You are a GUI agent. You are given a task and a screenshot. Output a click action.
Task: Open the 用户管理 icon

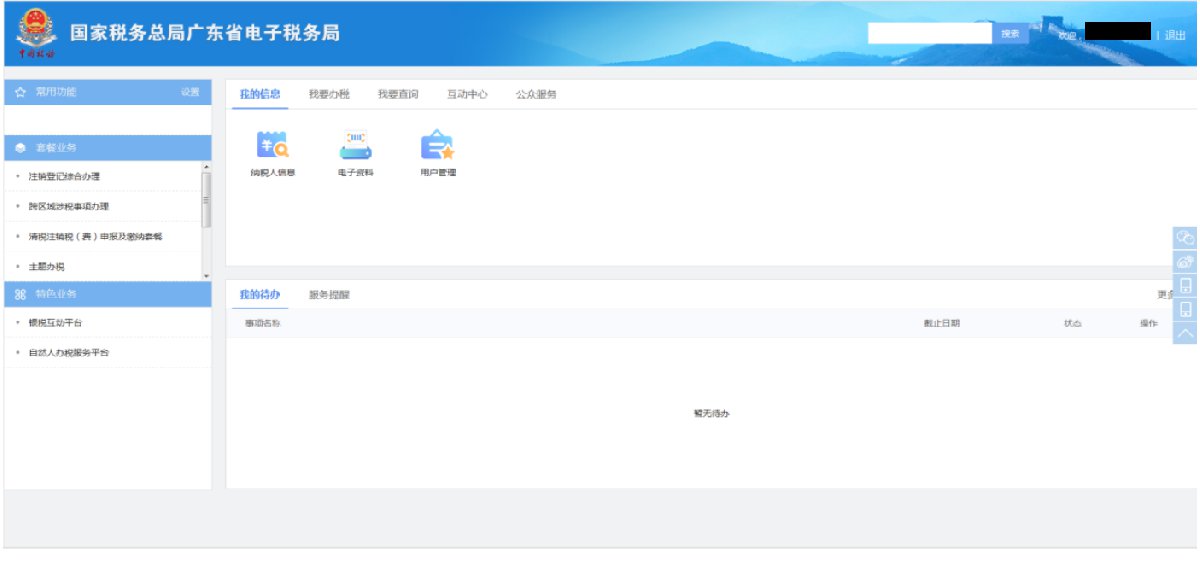437,147
